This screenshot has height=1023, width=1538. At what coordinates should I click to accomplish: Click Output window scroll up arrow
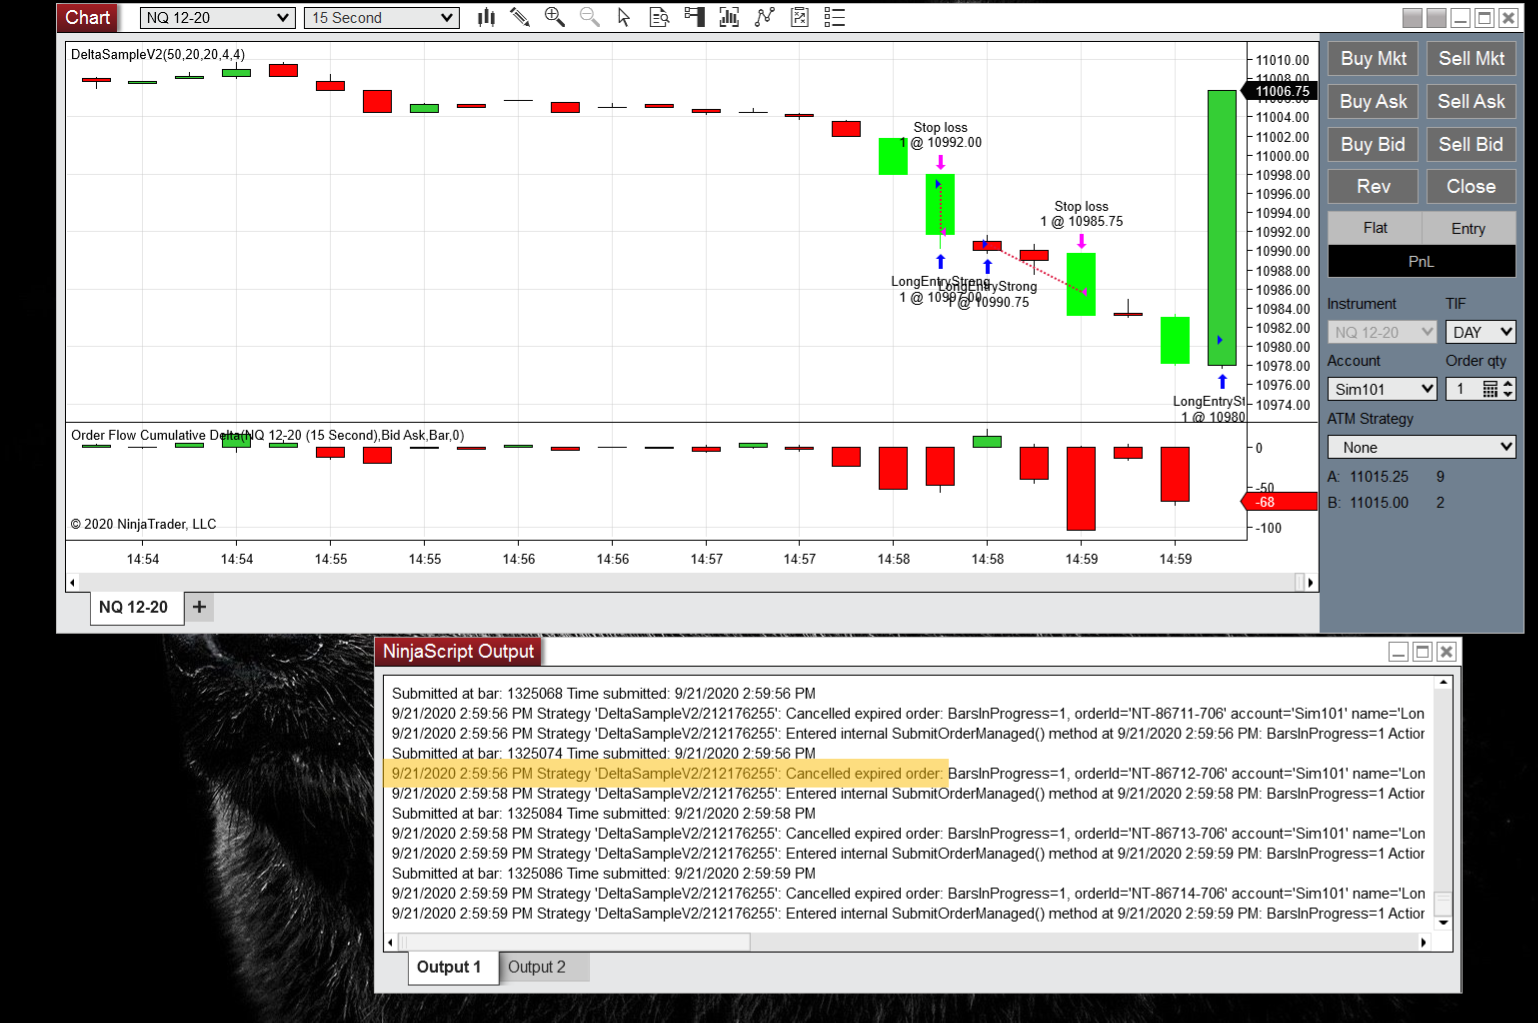click(1443, 683)
